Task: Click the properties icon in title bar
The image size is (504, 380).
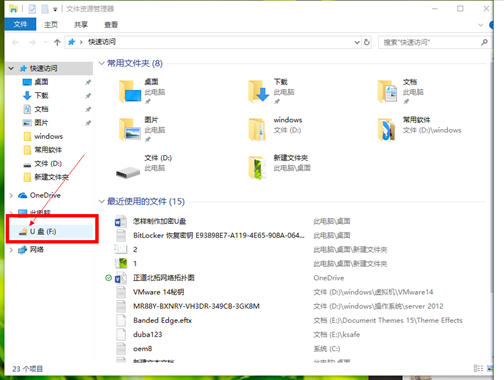Action: tap(32, 9)
